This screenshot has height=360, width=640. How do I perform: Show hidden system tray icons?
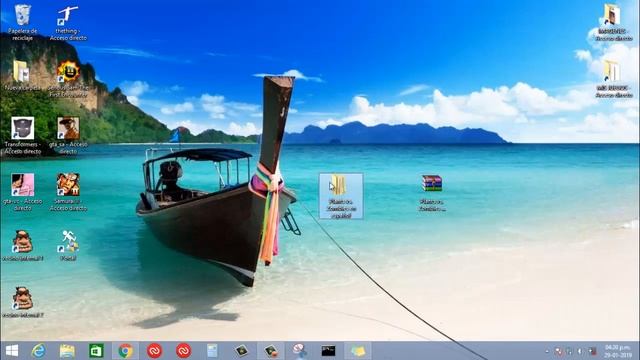tap(547, 351)
